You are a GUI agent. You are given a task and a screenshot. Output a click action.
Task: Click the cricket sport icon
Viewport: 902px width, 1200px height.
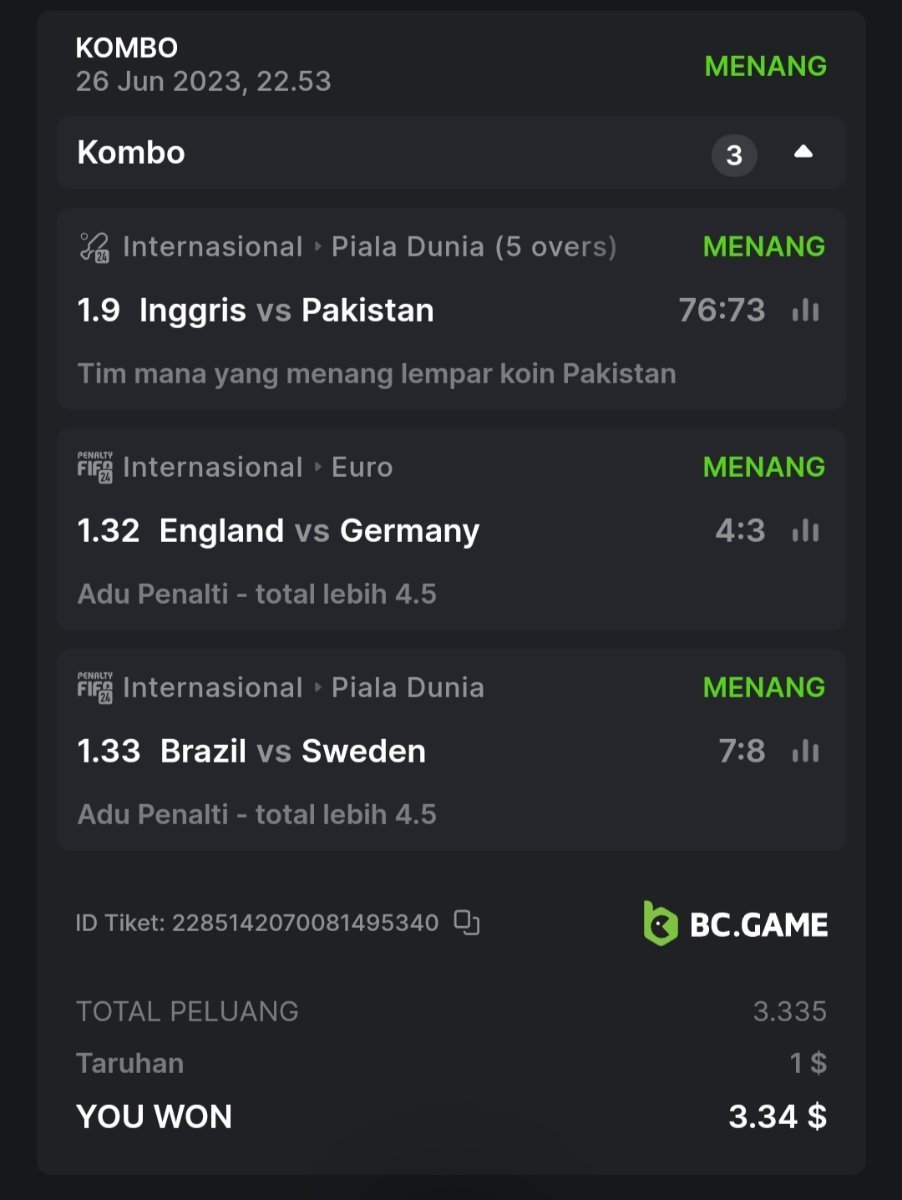tap(94, 247)
